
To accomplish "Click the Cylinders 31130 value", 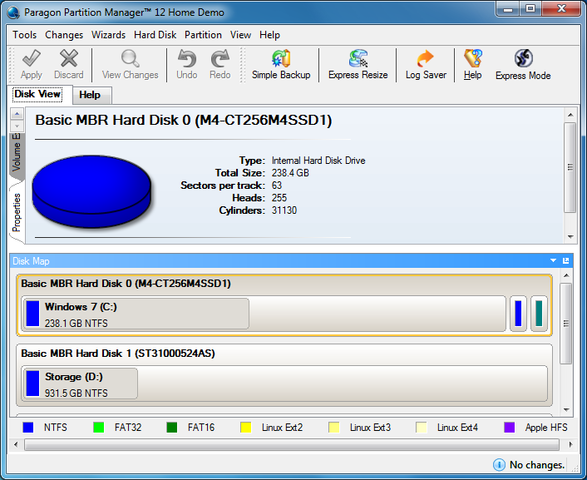I will [284, 210].
